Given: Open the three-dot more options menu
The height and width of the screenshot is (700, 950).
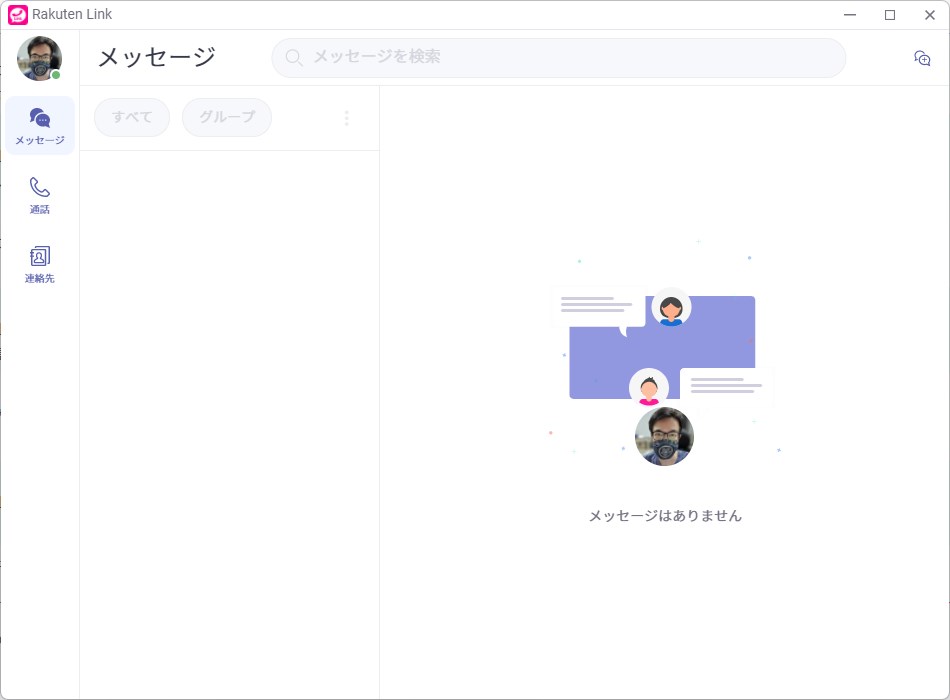Looking at the screenshot, I should click(347, 118).
